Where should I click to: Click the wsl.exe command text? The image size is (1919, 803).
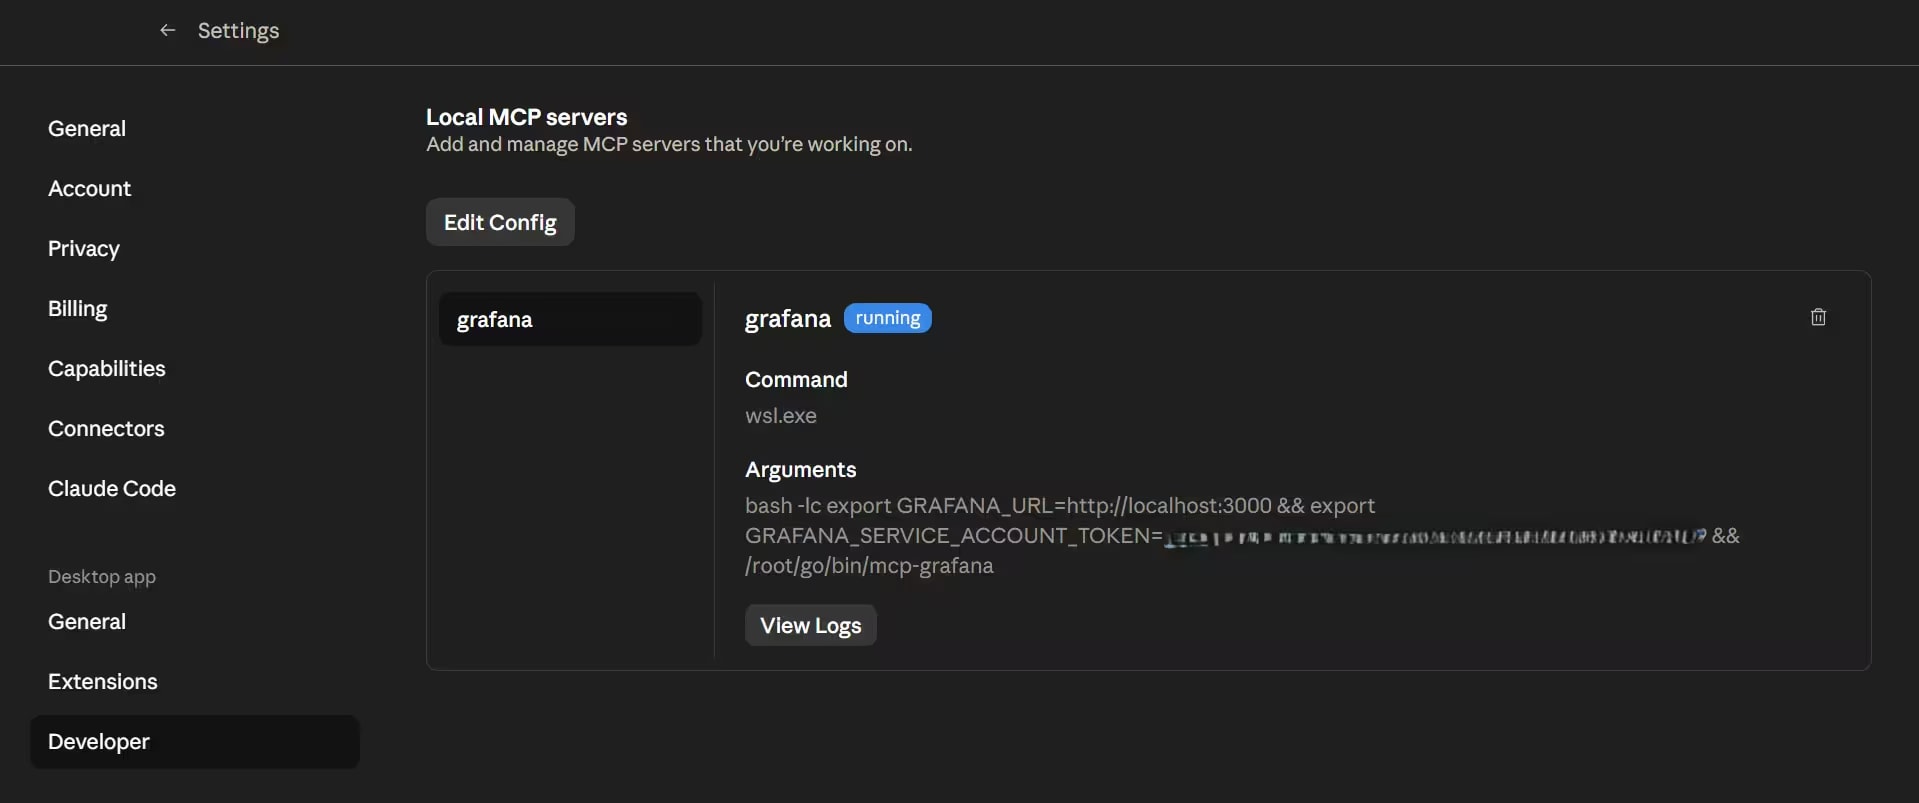click(781, 416)
